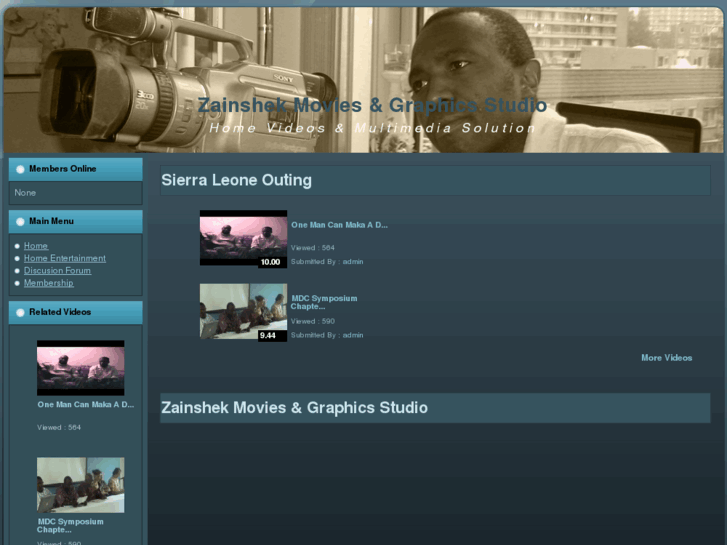Image resolution: width=727 pixels, height=545 pixels.
Task: Click Submitted By : admin under MDC Symposium video
Action: point(327,335)
